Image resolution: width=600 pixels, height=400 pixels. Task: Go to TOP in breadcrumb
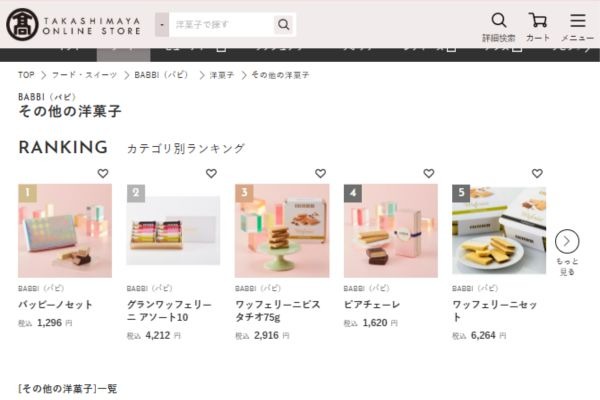(26, 75)
